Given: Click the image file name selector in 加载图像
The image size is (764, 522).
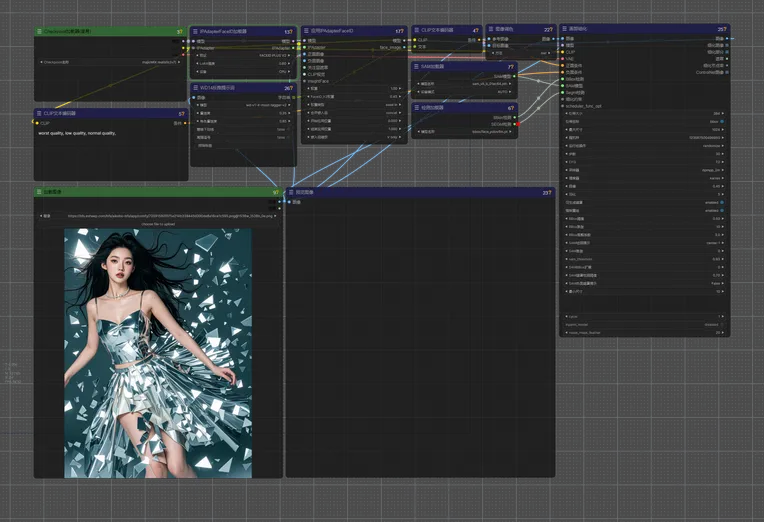Looking at the screenshot, I should 158,216.
